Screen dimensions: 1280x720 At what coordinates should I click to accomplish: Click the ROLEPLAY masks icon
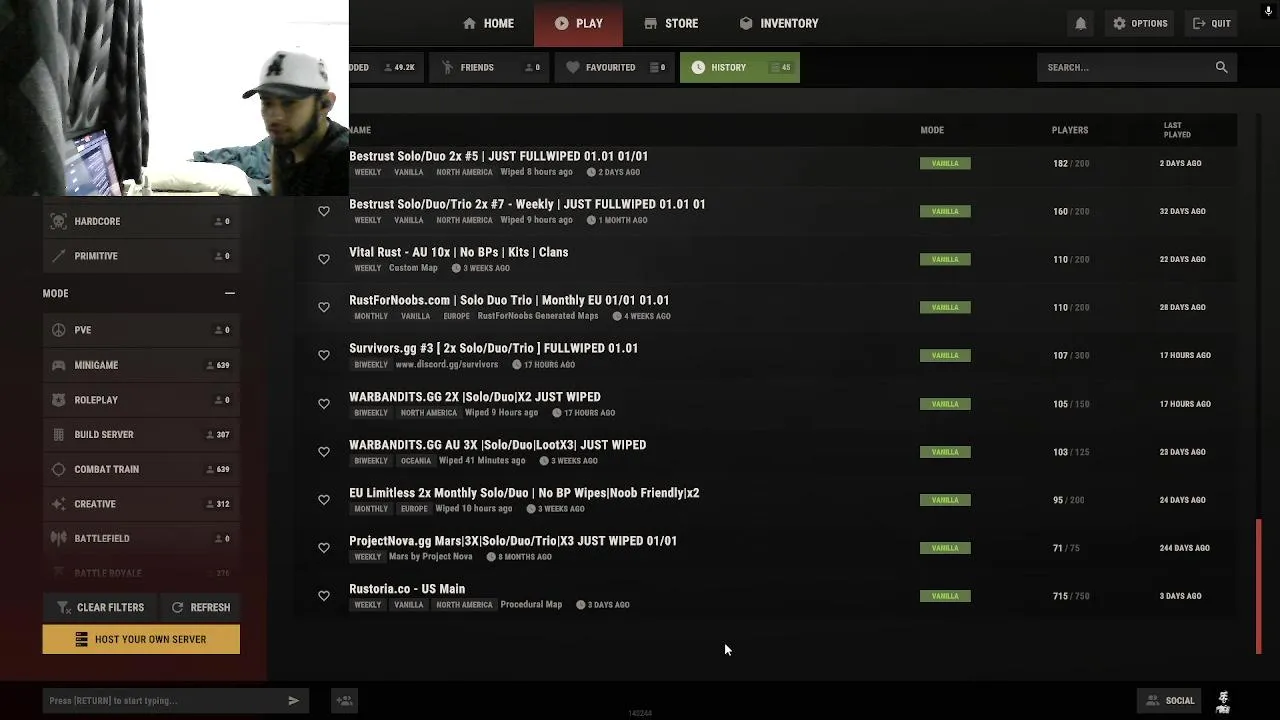[58, 400]
